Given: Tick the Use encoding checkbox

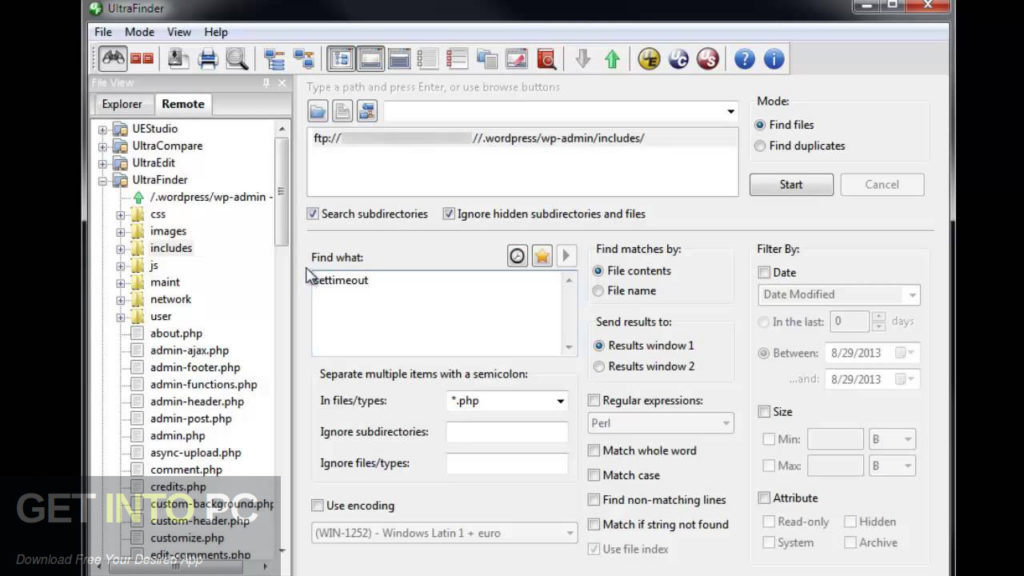Looking at the screenshot, I should (x=317, y=505).
